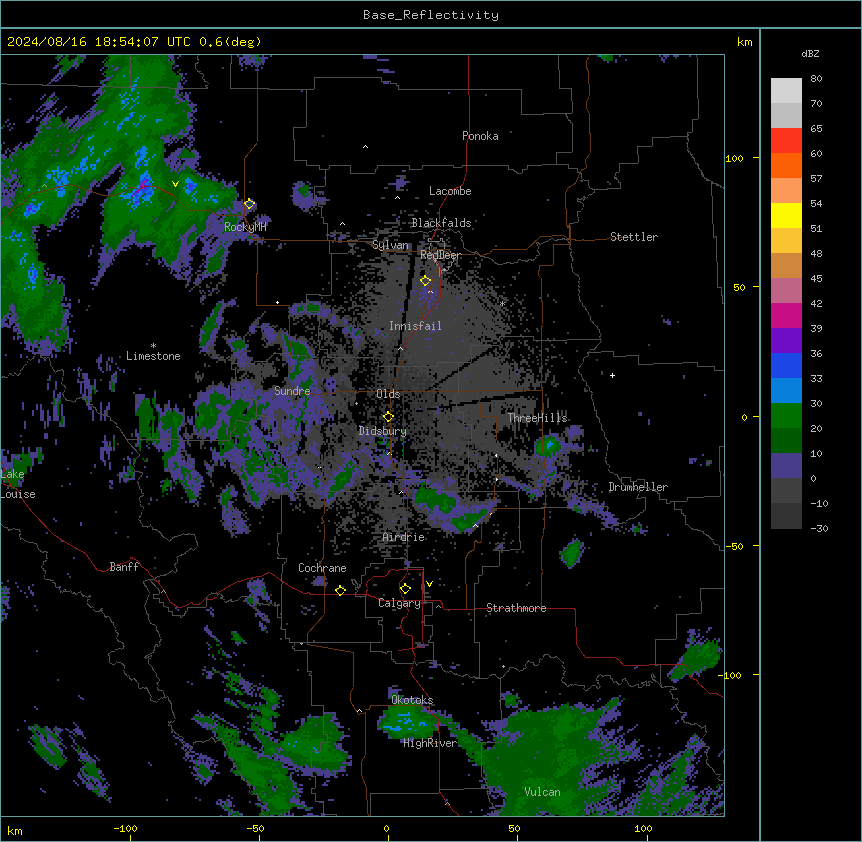Viewport: 862px width, 842px height.
Task: Click the Ponoka city label
Action: (480, 136)
